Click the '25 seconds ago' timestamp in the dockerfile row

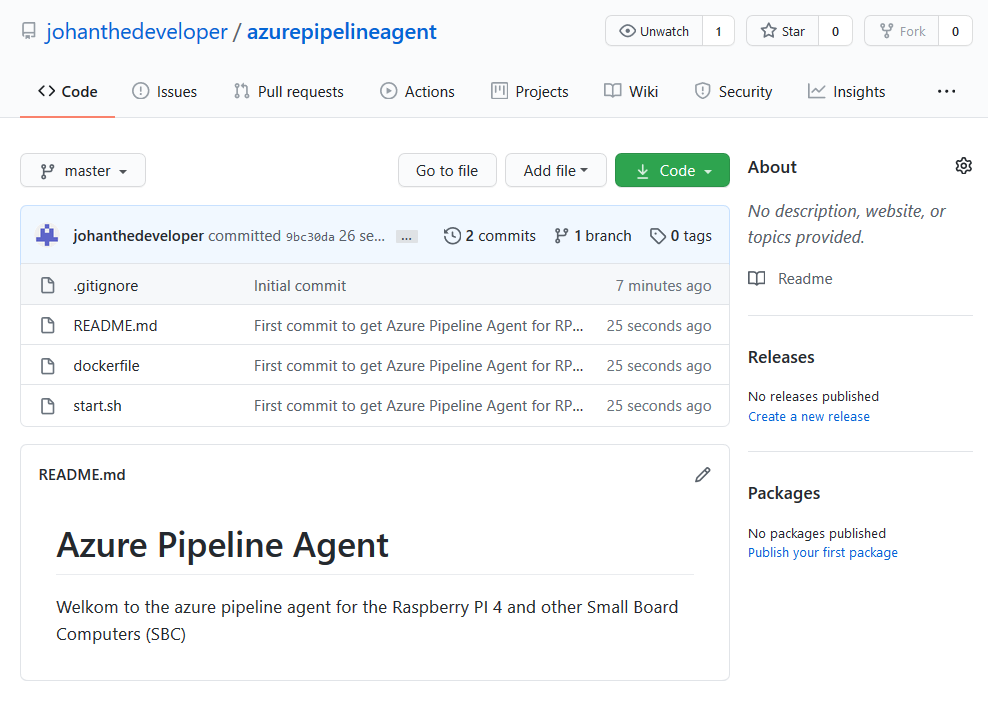pos(659,366)
